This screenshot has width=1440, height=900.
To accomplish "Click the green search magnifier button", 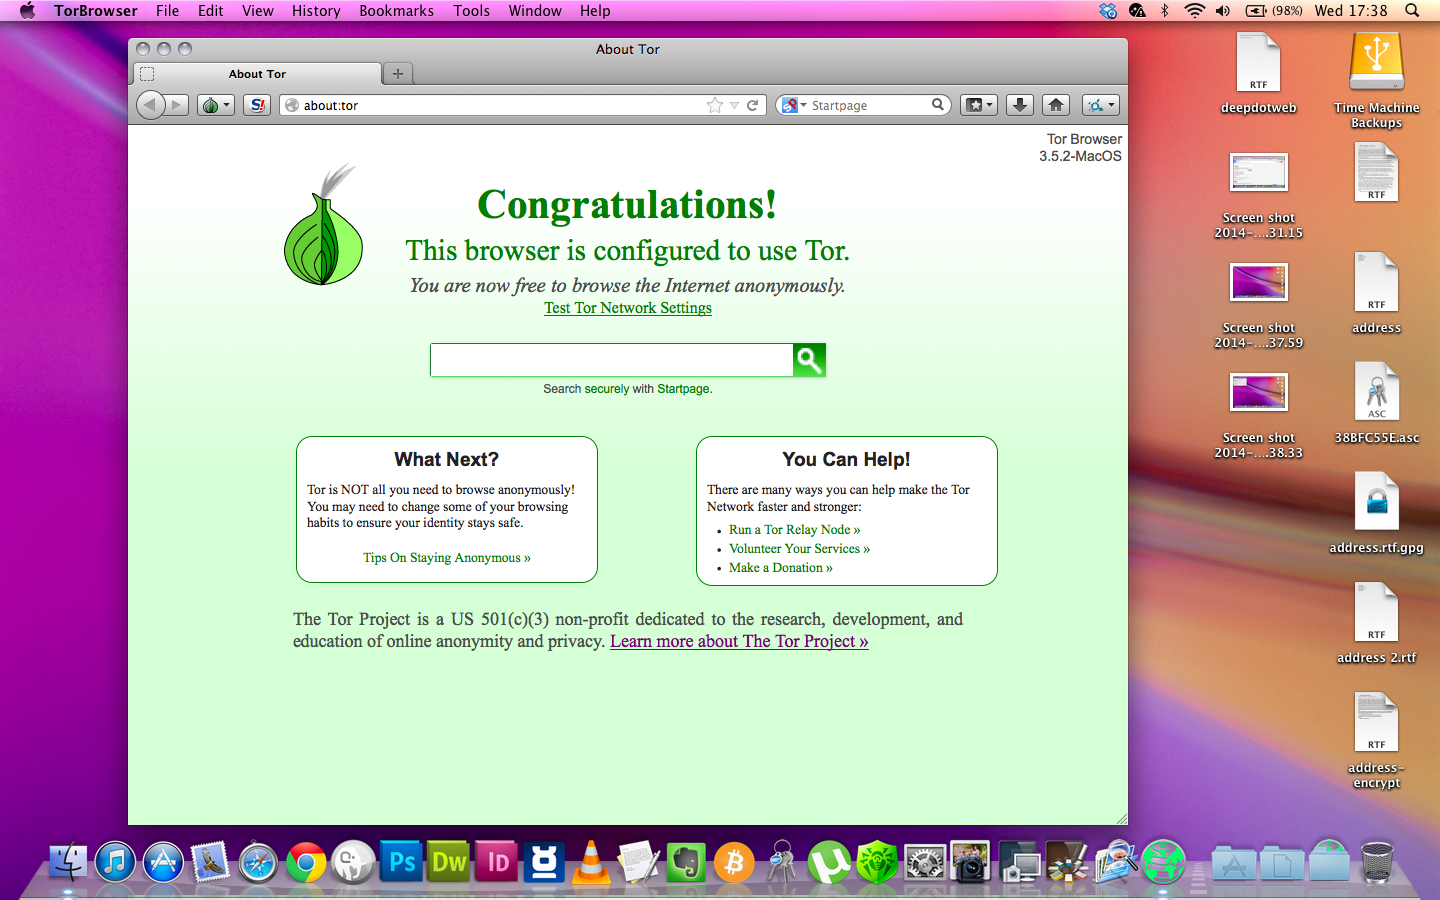I will [x=809, y=360].
